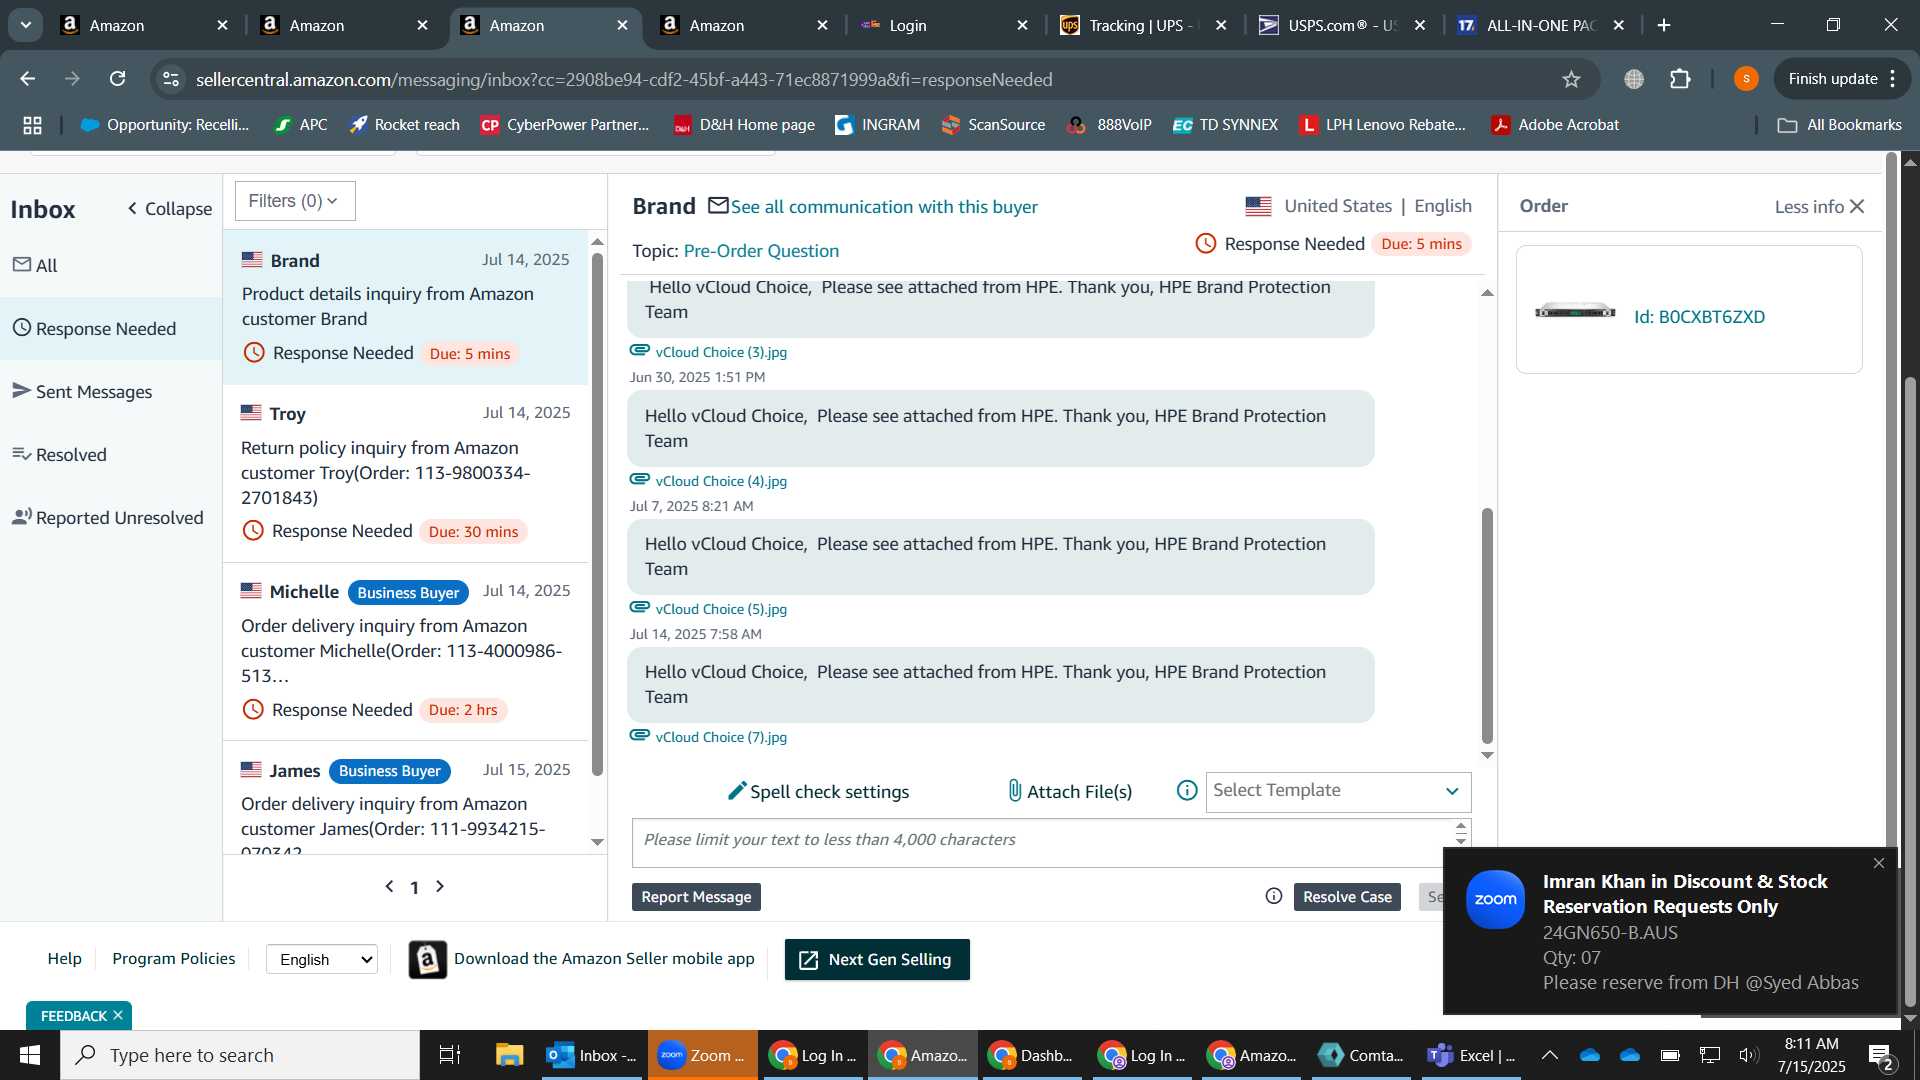Viewport: 1920px width, 1080px height.
Task: Open attachment vCloud Choice (4).jpg
Action: click(x=721, y=481)
